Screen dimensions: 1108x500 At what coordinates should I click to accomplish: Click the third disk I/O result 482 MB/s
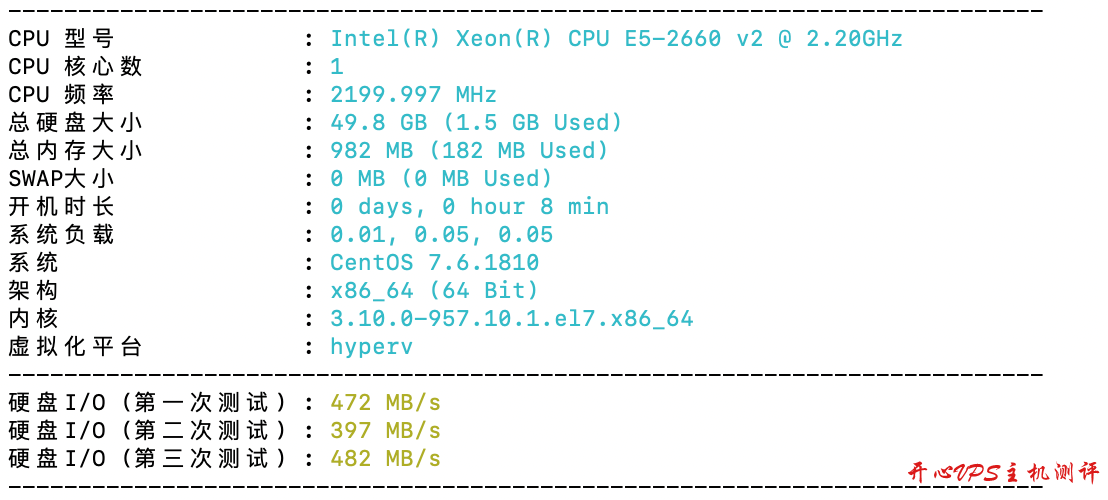tap(385, 459)
